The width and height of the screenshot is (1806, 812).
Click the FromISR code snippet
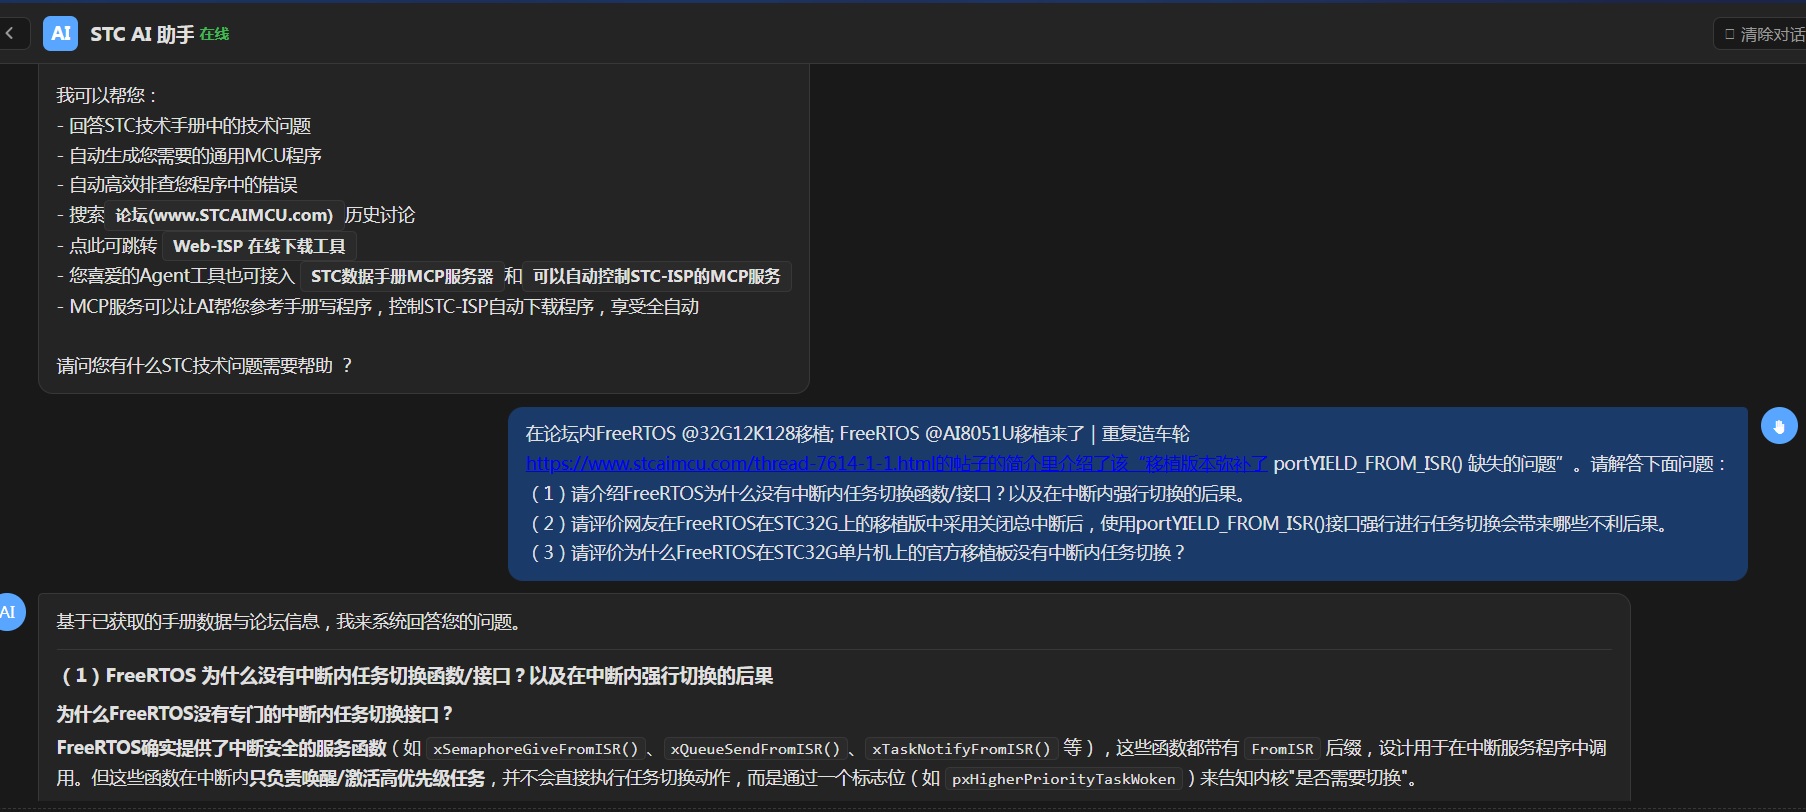[x=1282, y=749]
